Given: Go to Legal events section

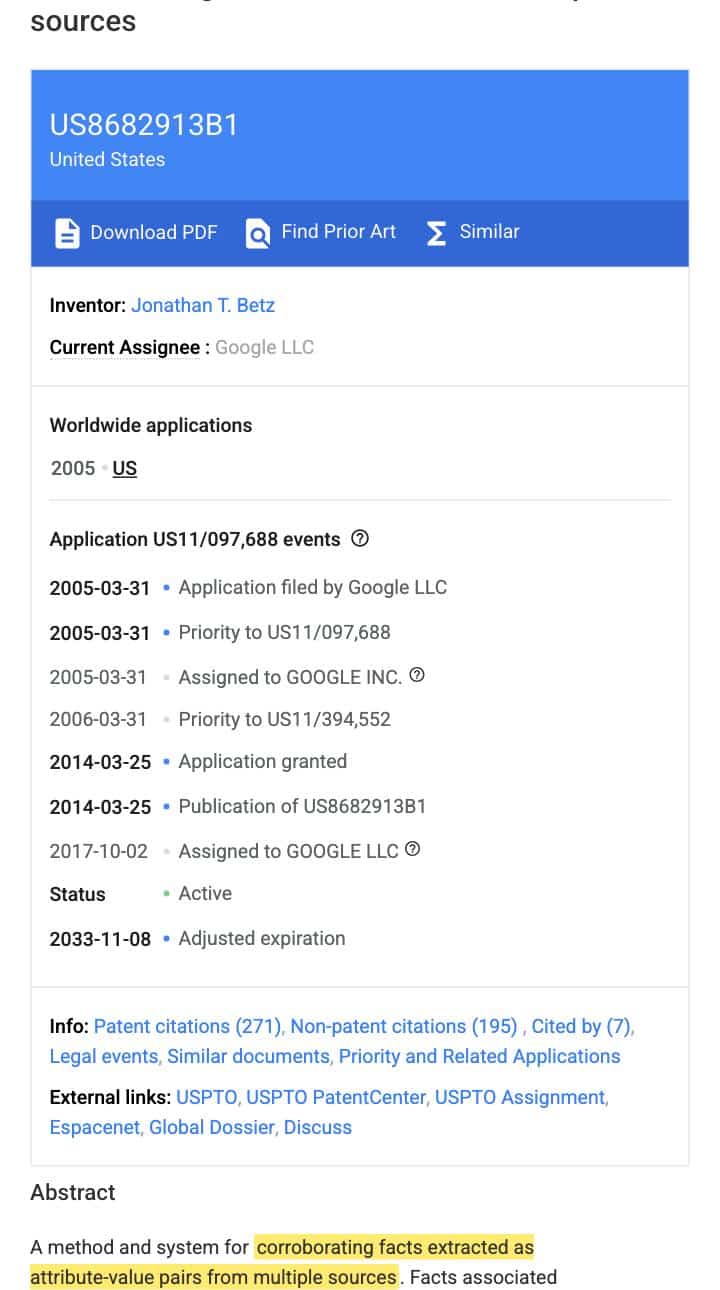Looking at the screenshot, I should [104, 1056].
